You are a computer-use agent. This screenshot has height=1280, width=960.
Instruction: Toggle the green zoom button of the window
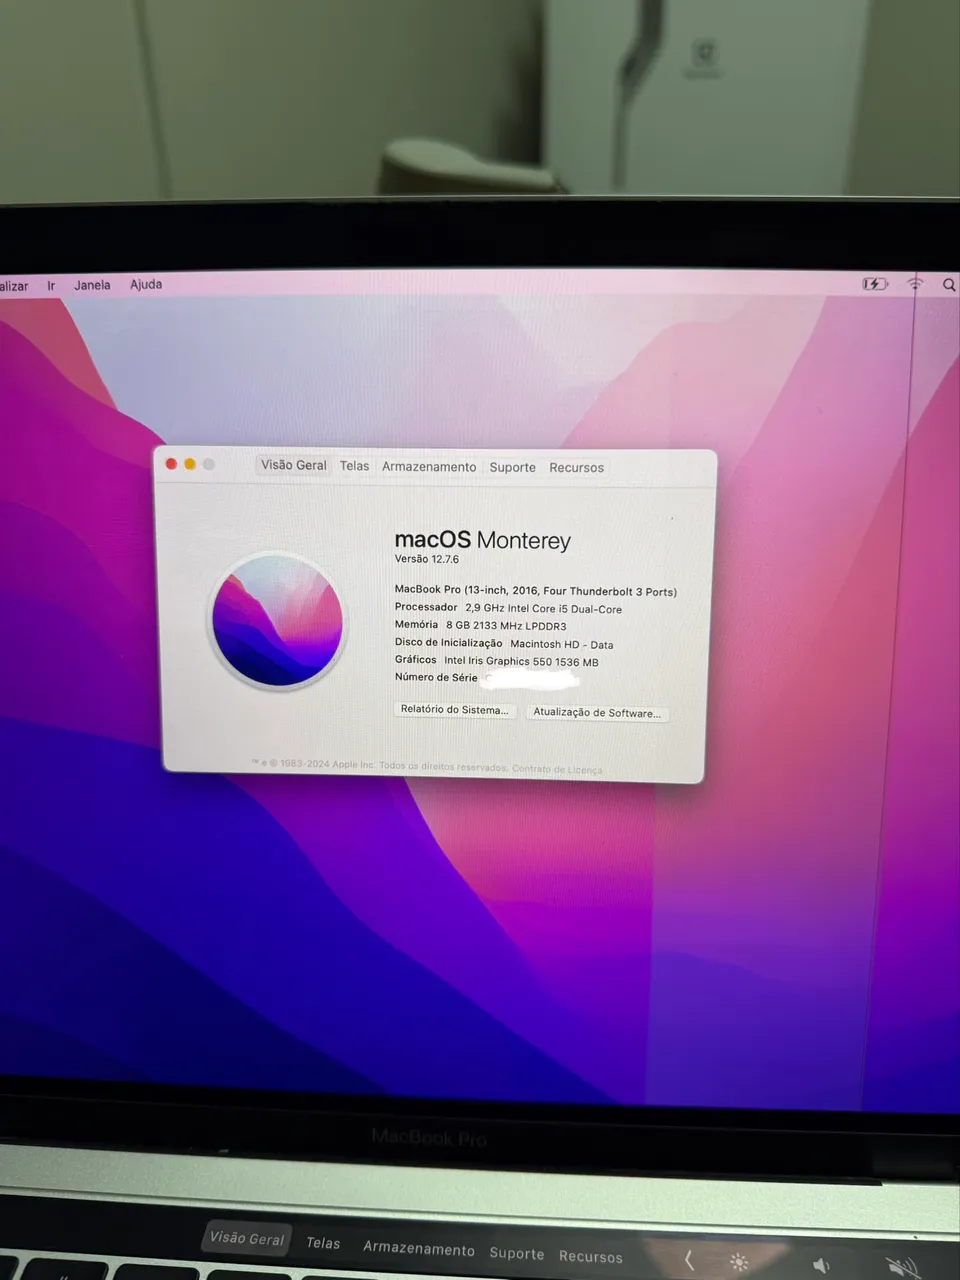pyautogui.click(x=208, y=463)
